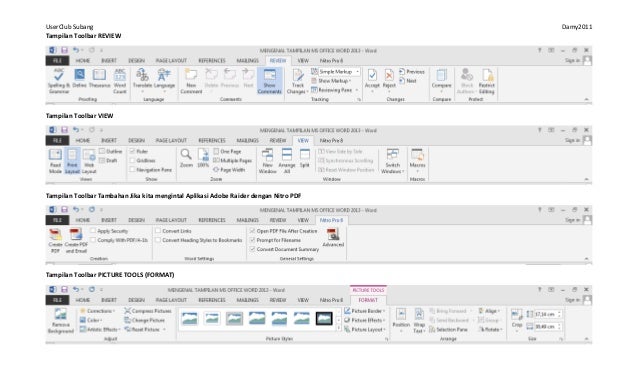Screen dimensions: 638x388
Task: Click New Window in the VIEW ribbon
Action: pos(268,161)
